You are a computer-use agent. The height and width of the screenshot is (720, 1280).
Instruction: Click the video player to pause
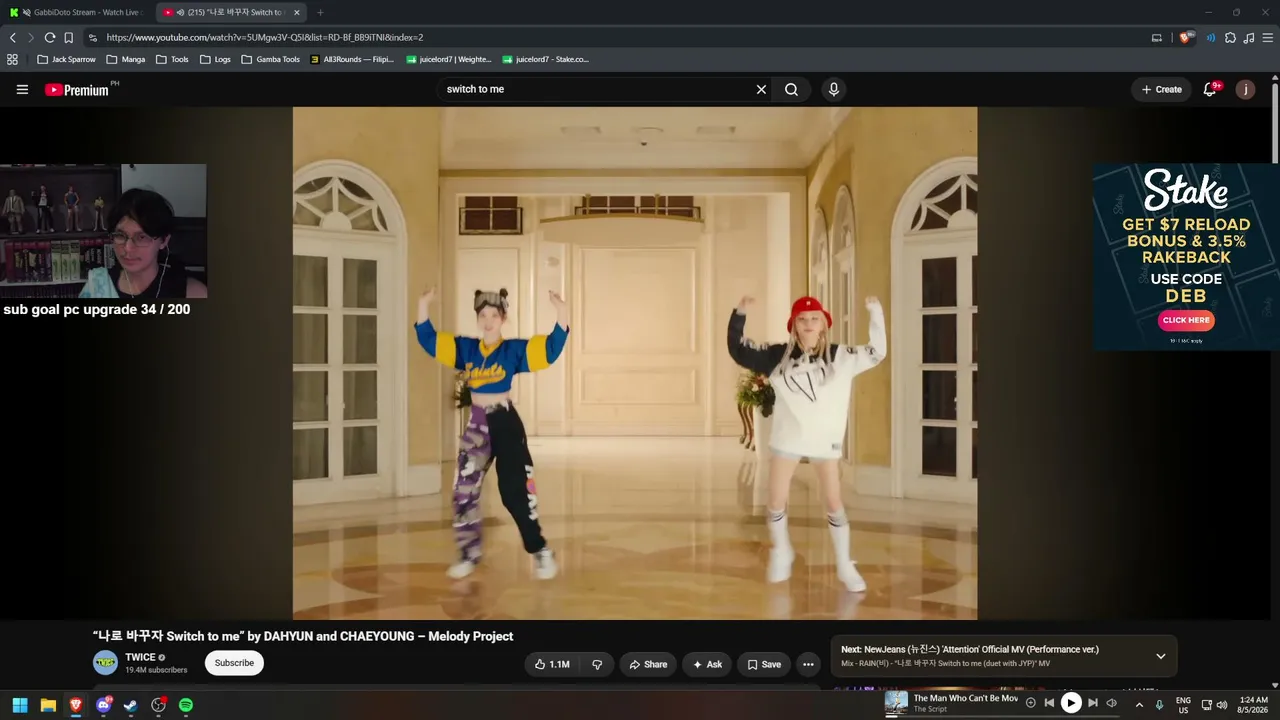point(635,363)
